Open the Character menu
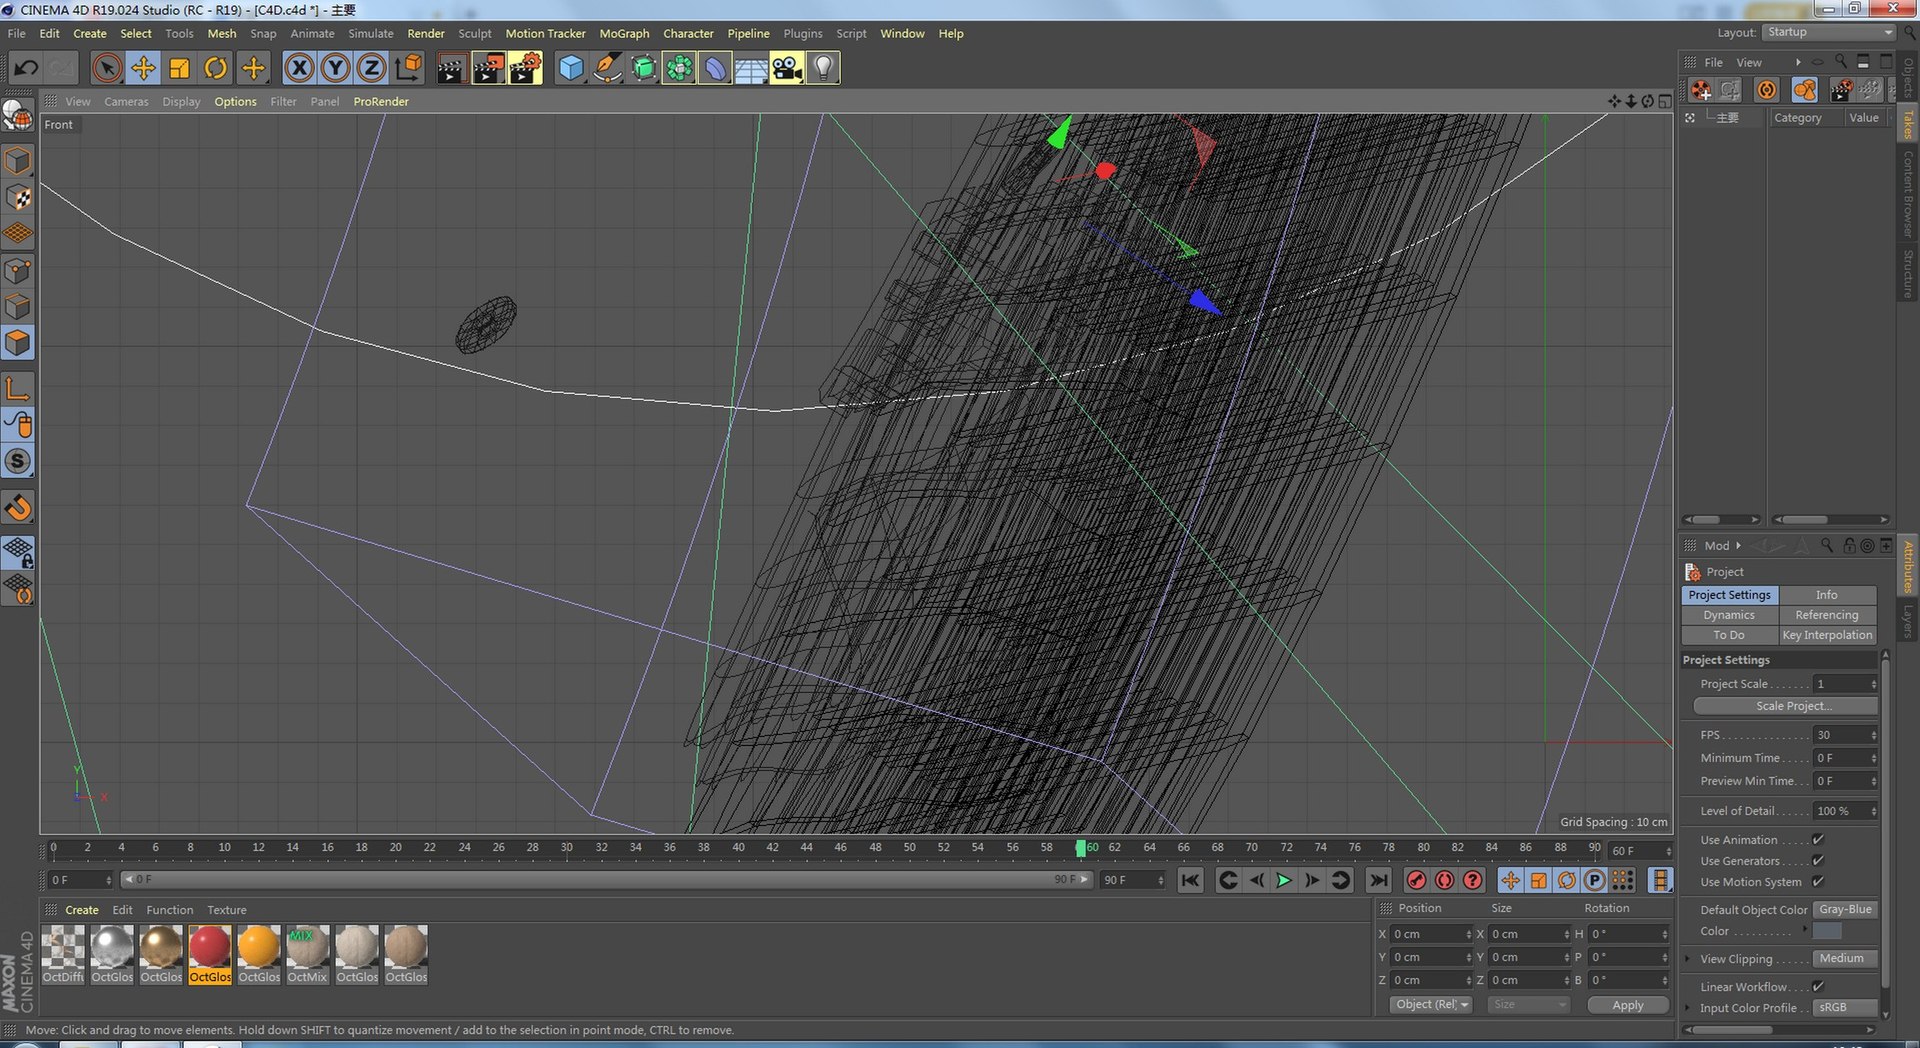The width and height of the screenshot is (1920, 1048). pyautogui.click(x=688, y=33)
